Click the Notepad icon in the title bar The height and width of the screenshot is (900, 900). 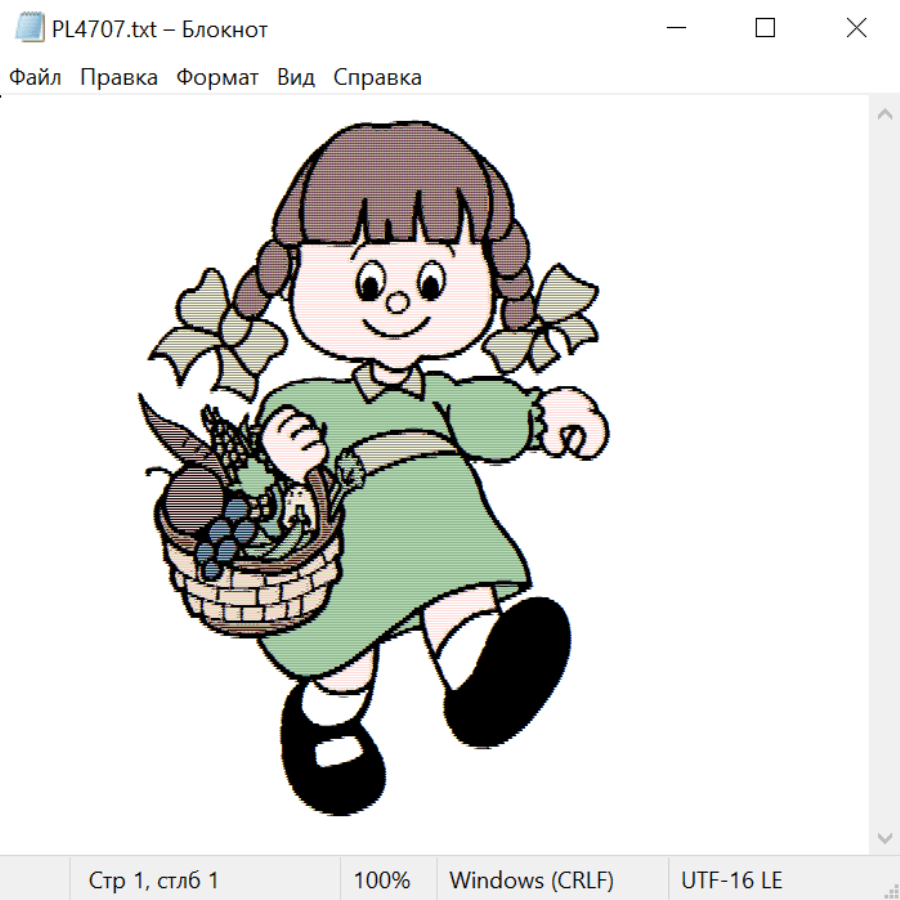point(29,29)
